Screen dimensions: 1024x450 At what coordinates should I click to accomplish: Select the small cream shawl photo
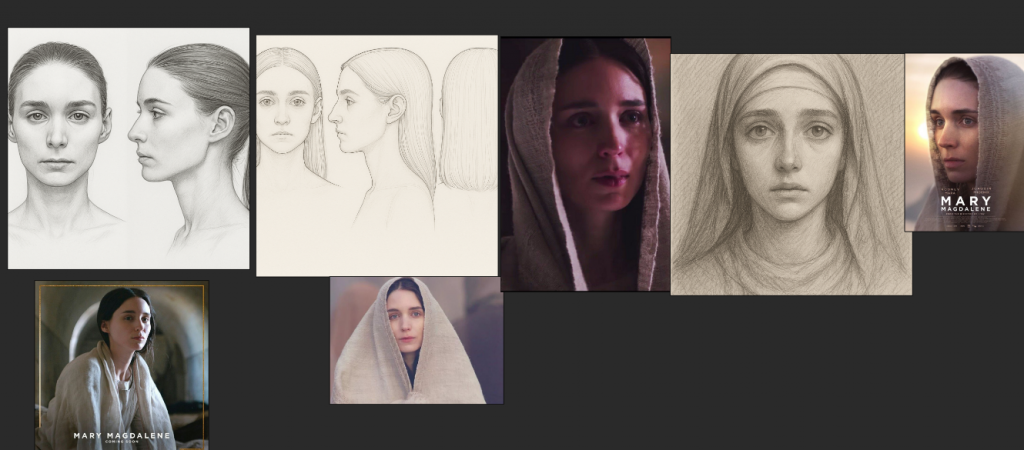[x=417, y=340]
